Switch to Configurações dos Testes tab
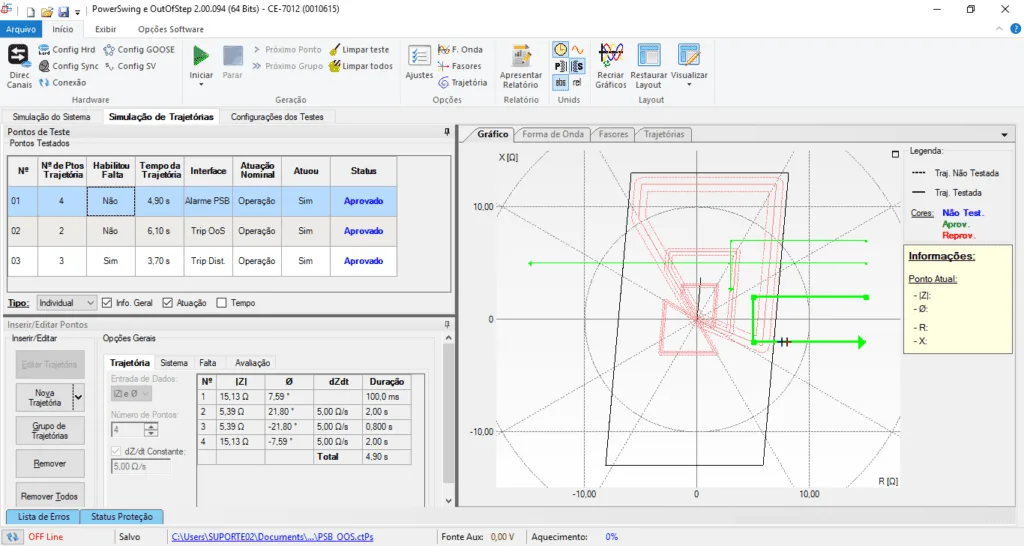Viewport: 1024px width, 546px height. 277,117
